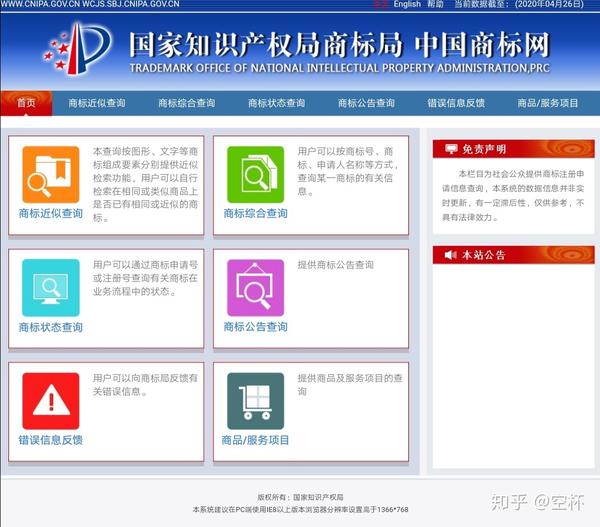The image size is (600, 527).
Task: Click the 商品/服务项目 link under the cart icon
Action: pyautogui.click(x=256, y=440)
